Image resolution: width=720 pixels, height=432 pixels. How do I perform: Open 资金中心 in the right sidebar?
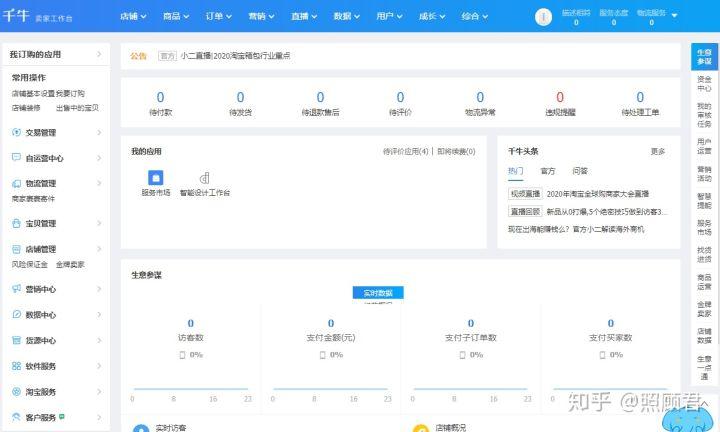pos(704,84)
